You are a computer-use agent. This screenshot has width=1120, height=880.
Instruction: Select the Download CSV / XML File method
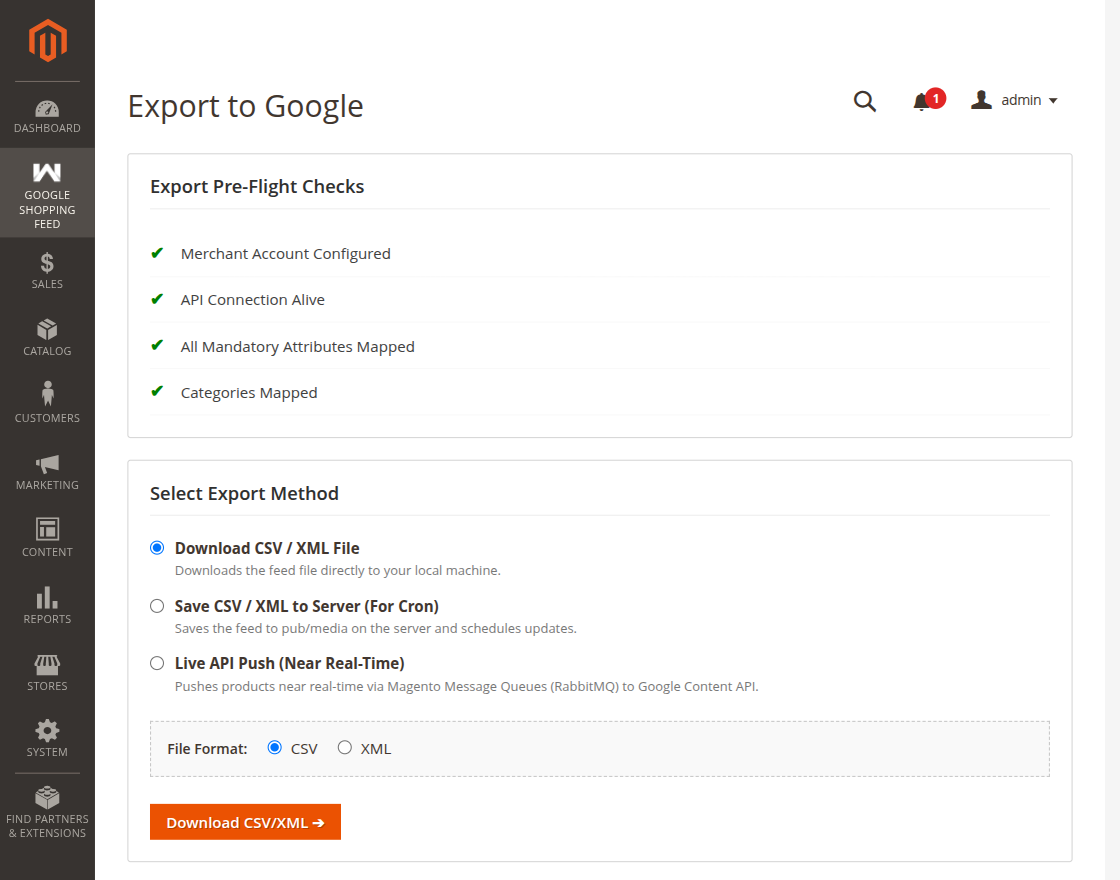[157, 548]
